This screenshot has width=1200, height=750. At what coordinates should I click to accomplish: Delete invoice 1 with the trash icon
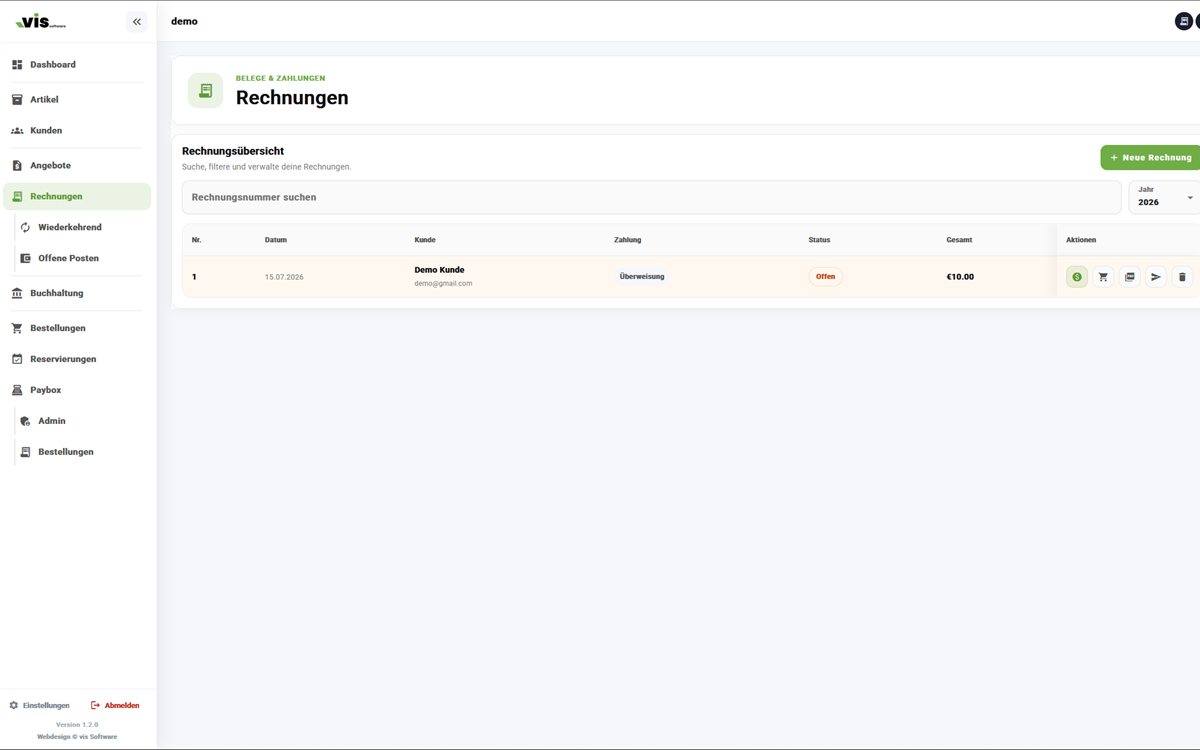(1182, 277)
